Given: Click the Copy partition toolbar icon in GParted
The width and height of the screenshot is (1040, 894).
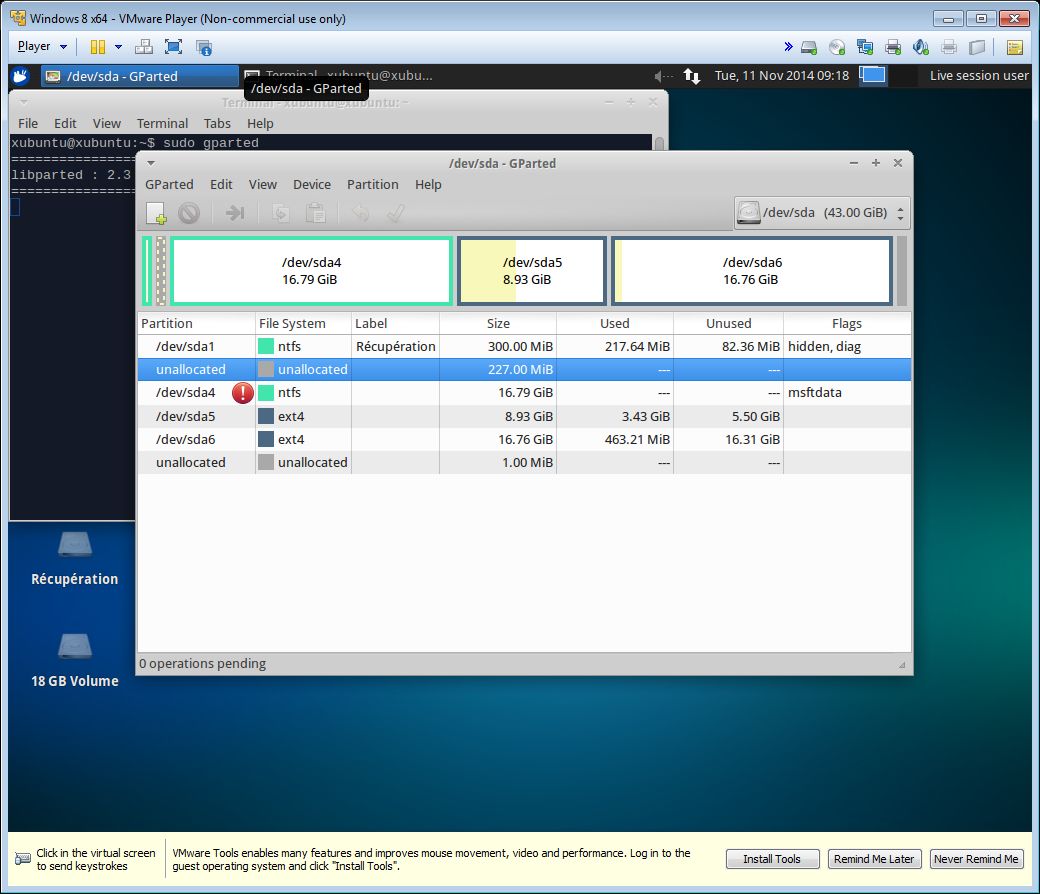Looking at the screenshot, I should click(x=281, y=213).
